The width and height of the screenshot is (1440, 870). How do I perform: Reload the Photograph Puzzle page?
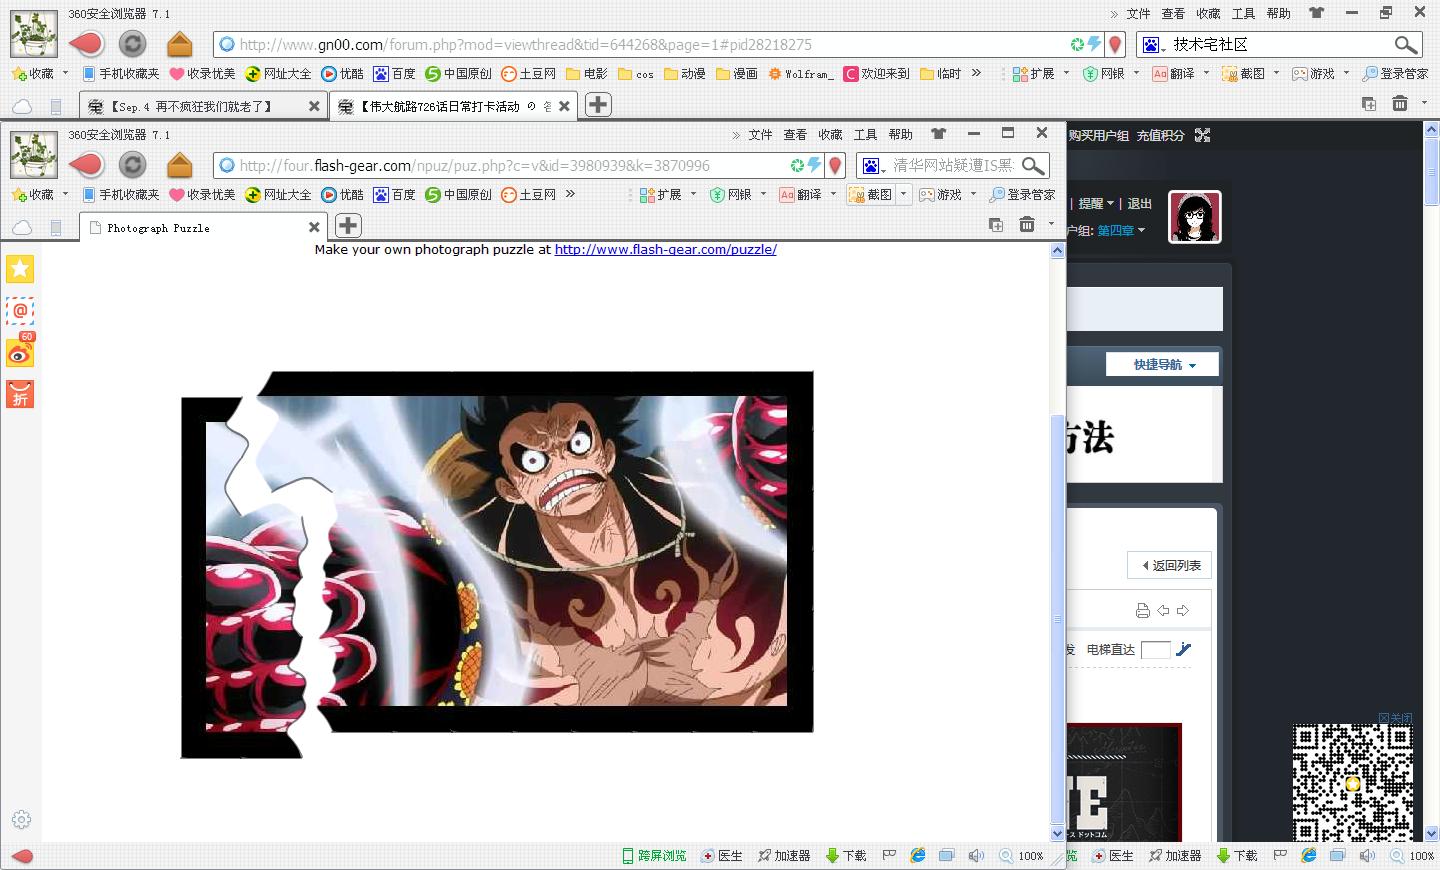(x=132, y=165)
